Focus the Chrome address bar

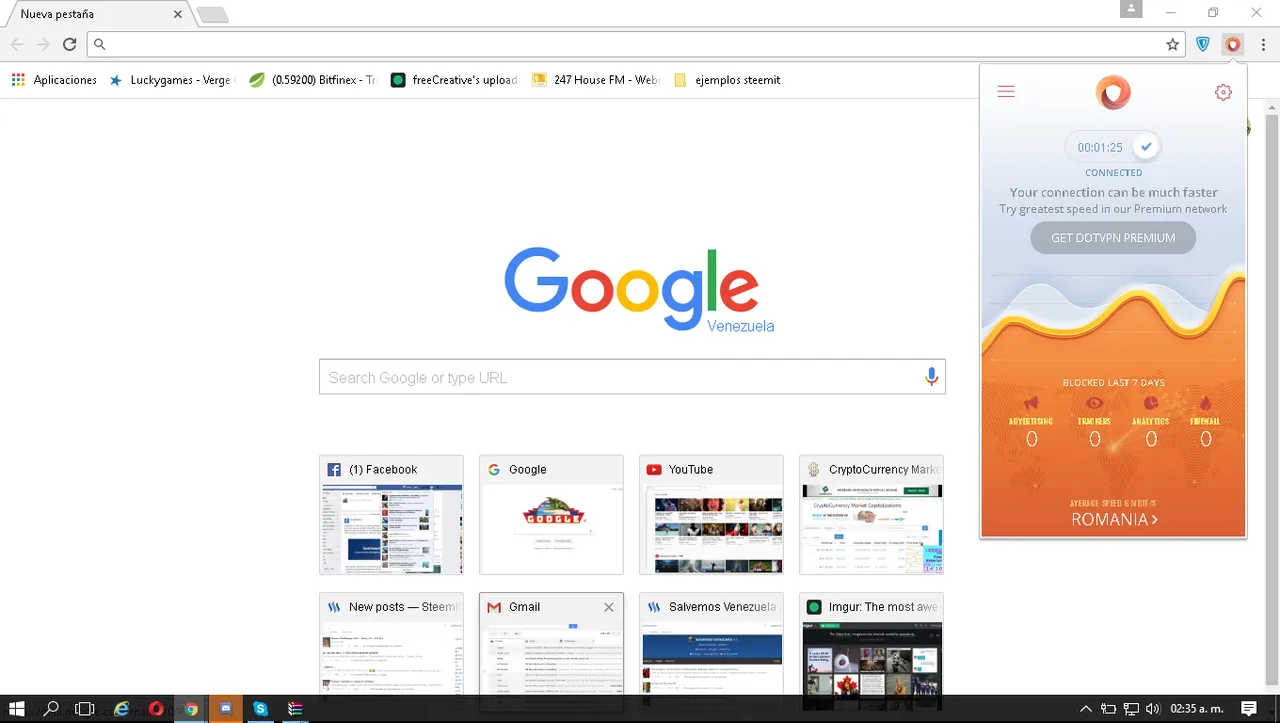point(635,44)
